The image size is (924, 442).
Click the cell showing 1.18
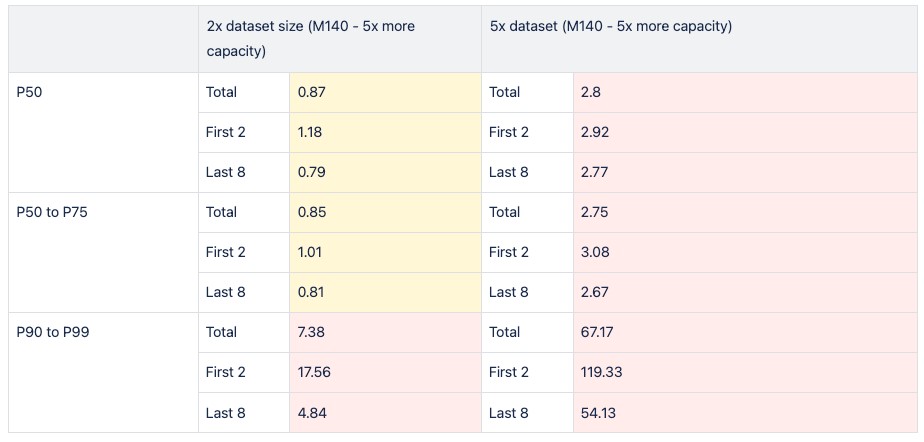coord(385,132)
